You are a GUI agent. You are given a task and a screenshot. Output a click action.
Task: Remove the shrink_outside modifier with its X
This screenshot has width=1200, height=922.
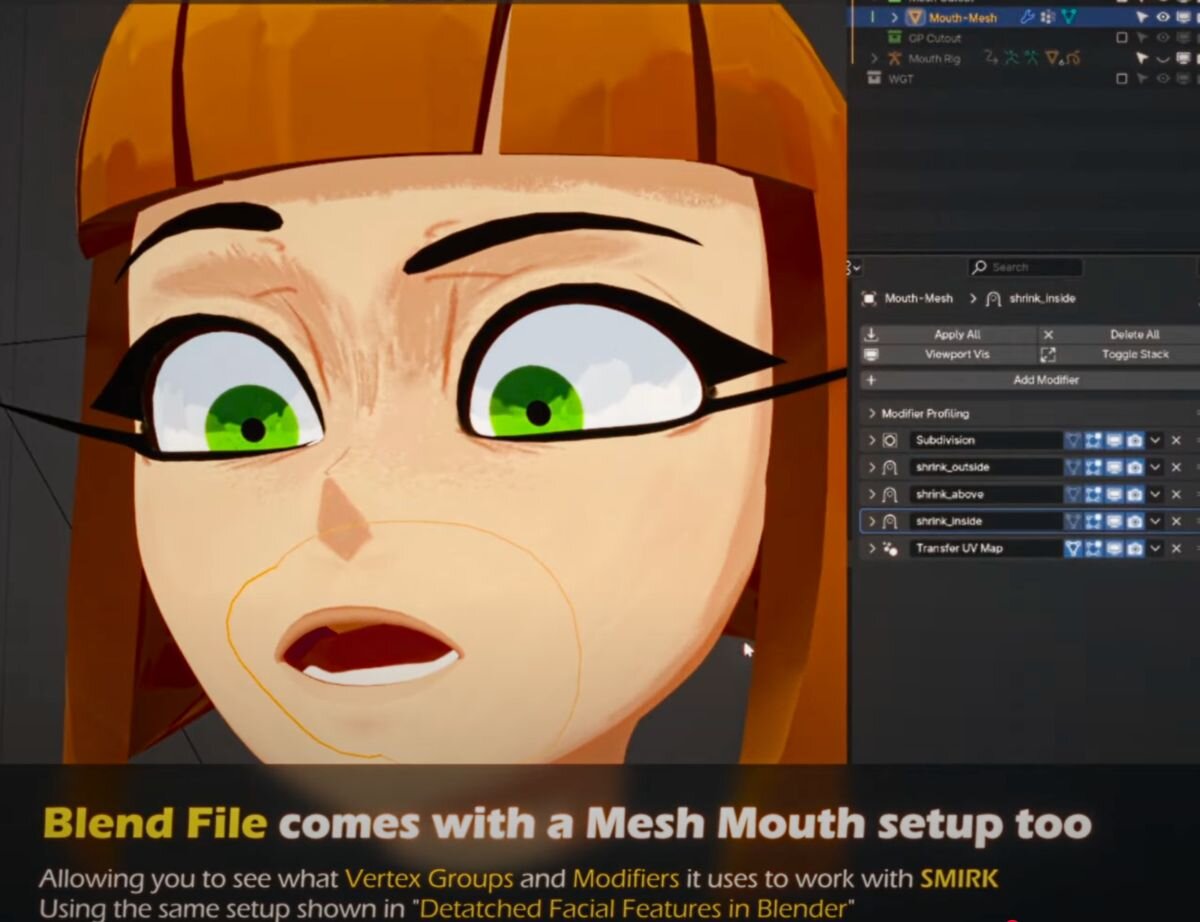1176,467
